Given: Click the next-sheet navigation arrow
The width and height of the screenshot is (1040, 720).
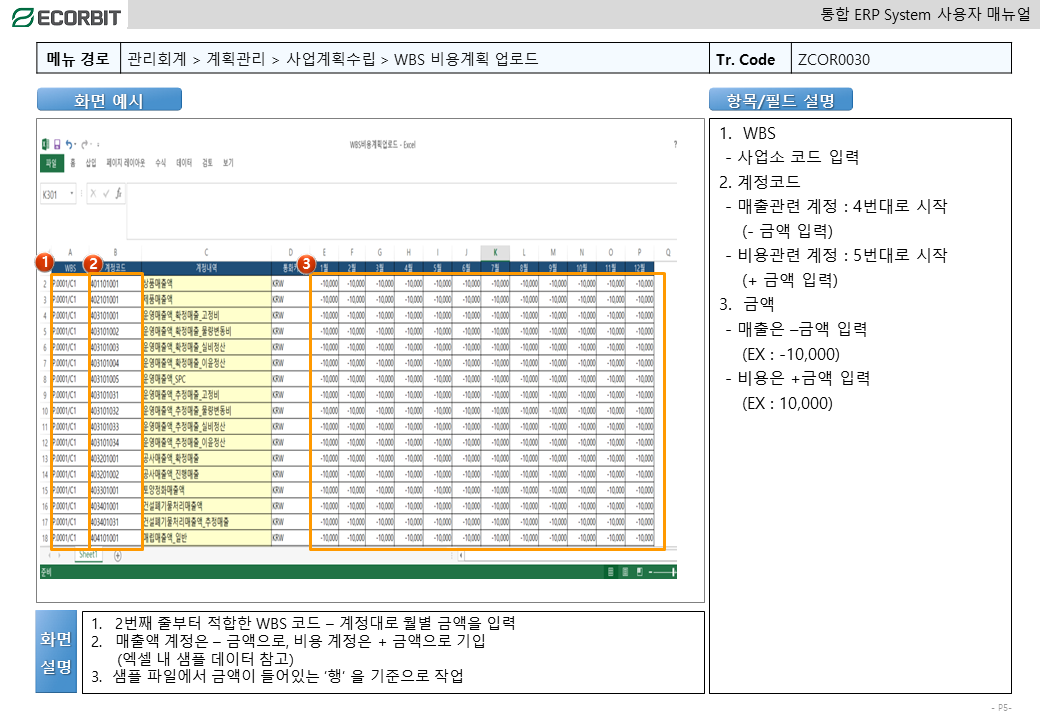Looking at the screenshot, I should point(60,556).
